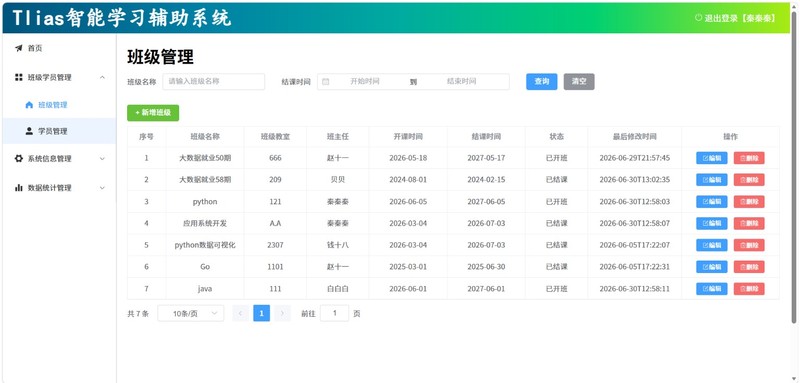Select 学员管理 in the sidebar
This screenshot has height=383, width=800.
[59, 131]
